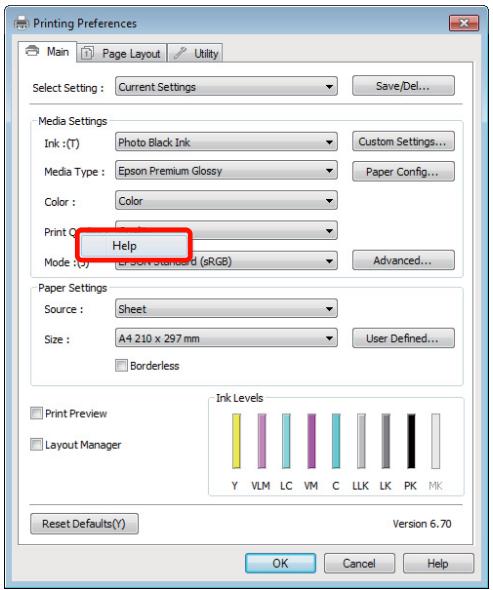
Task: Click the Media Settings group label
Action: pyautogui.click(x=73, y=121)
